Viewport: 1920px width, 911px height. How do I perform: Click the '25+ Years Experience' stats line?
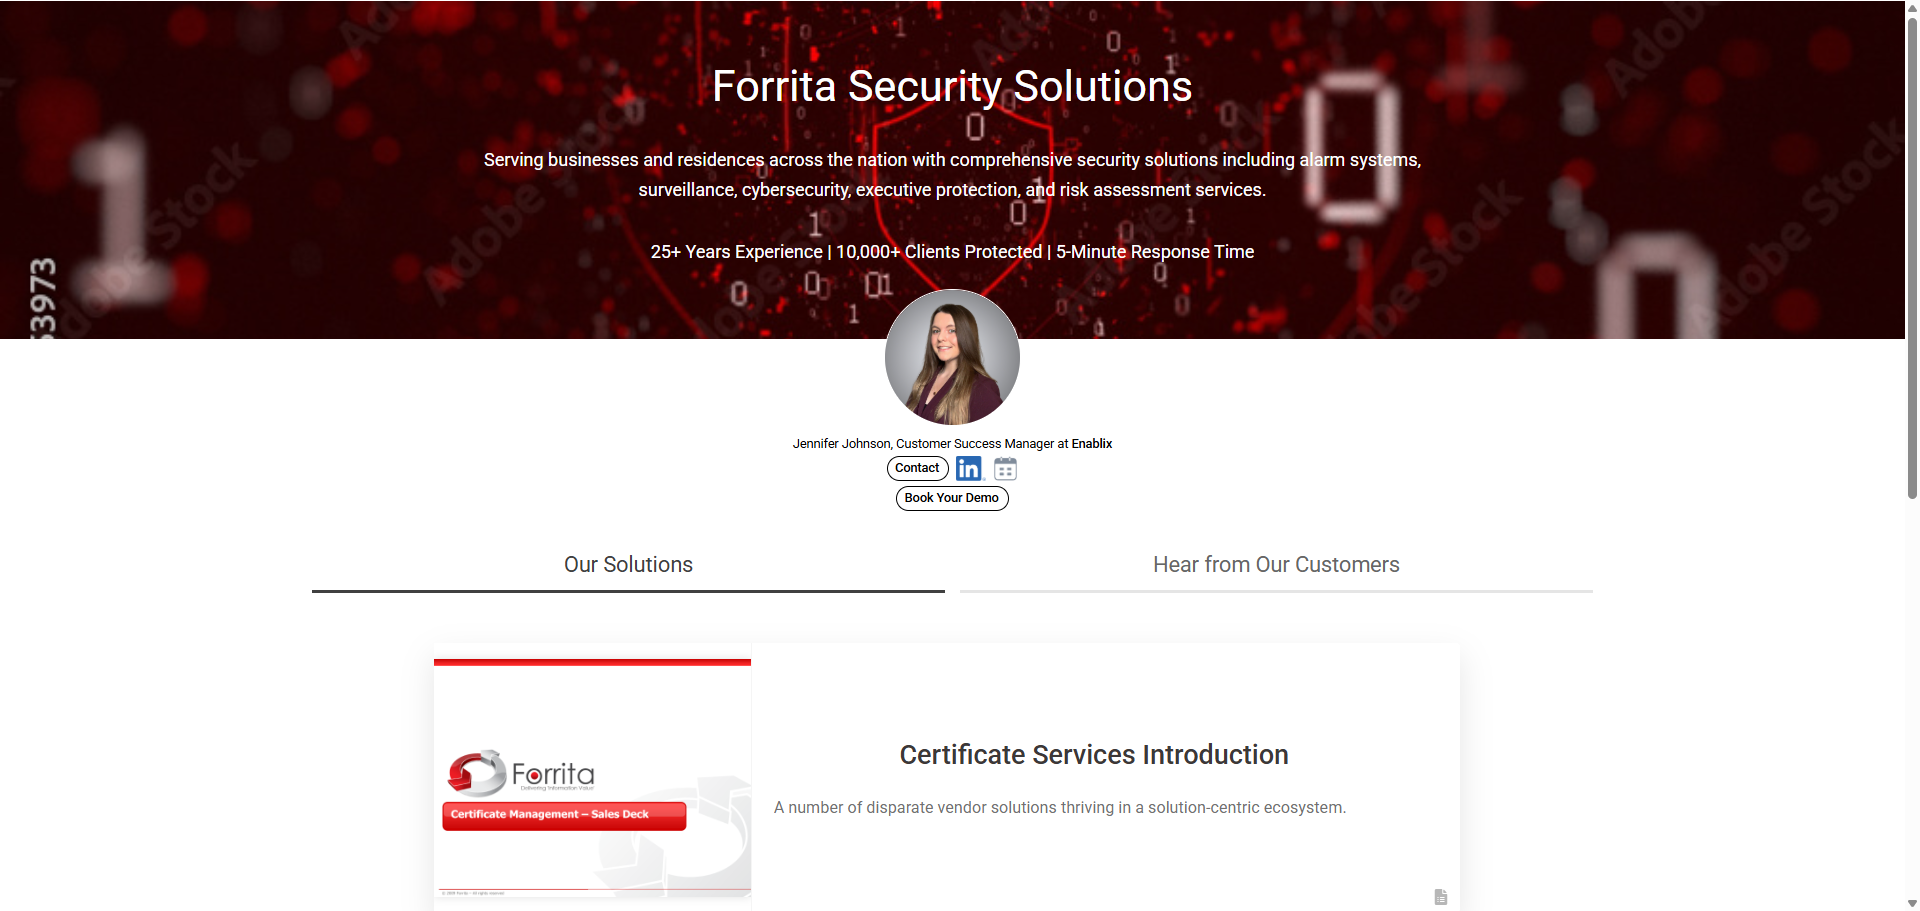coord(952,252)
